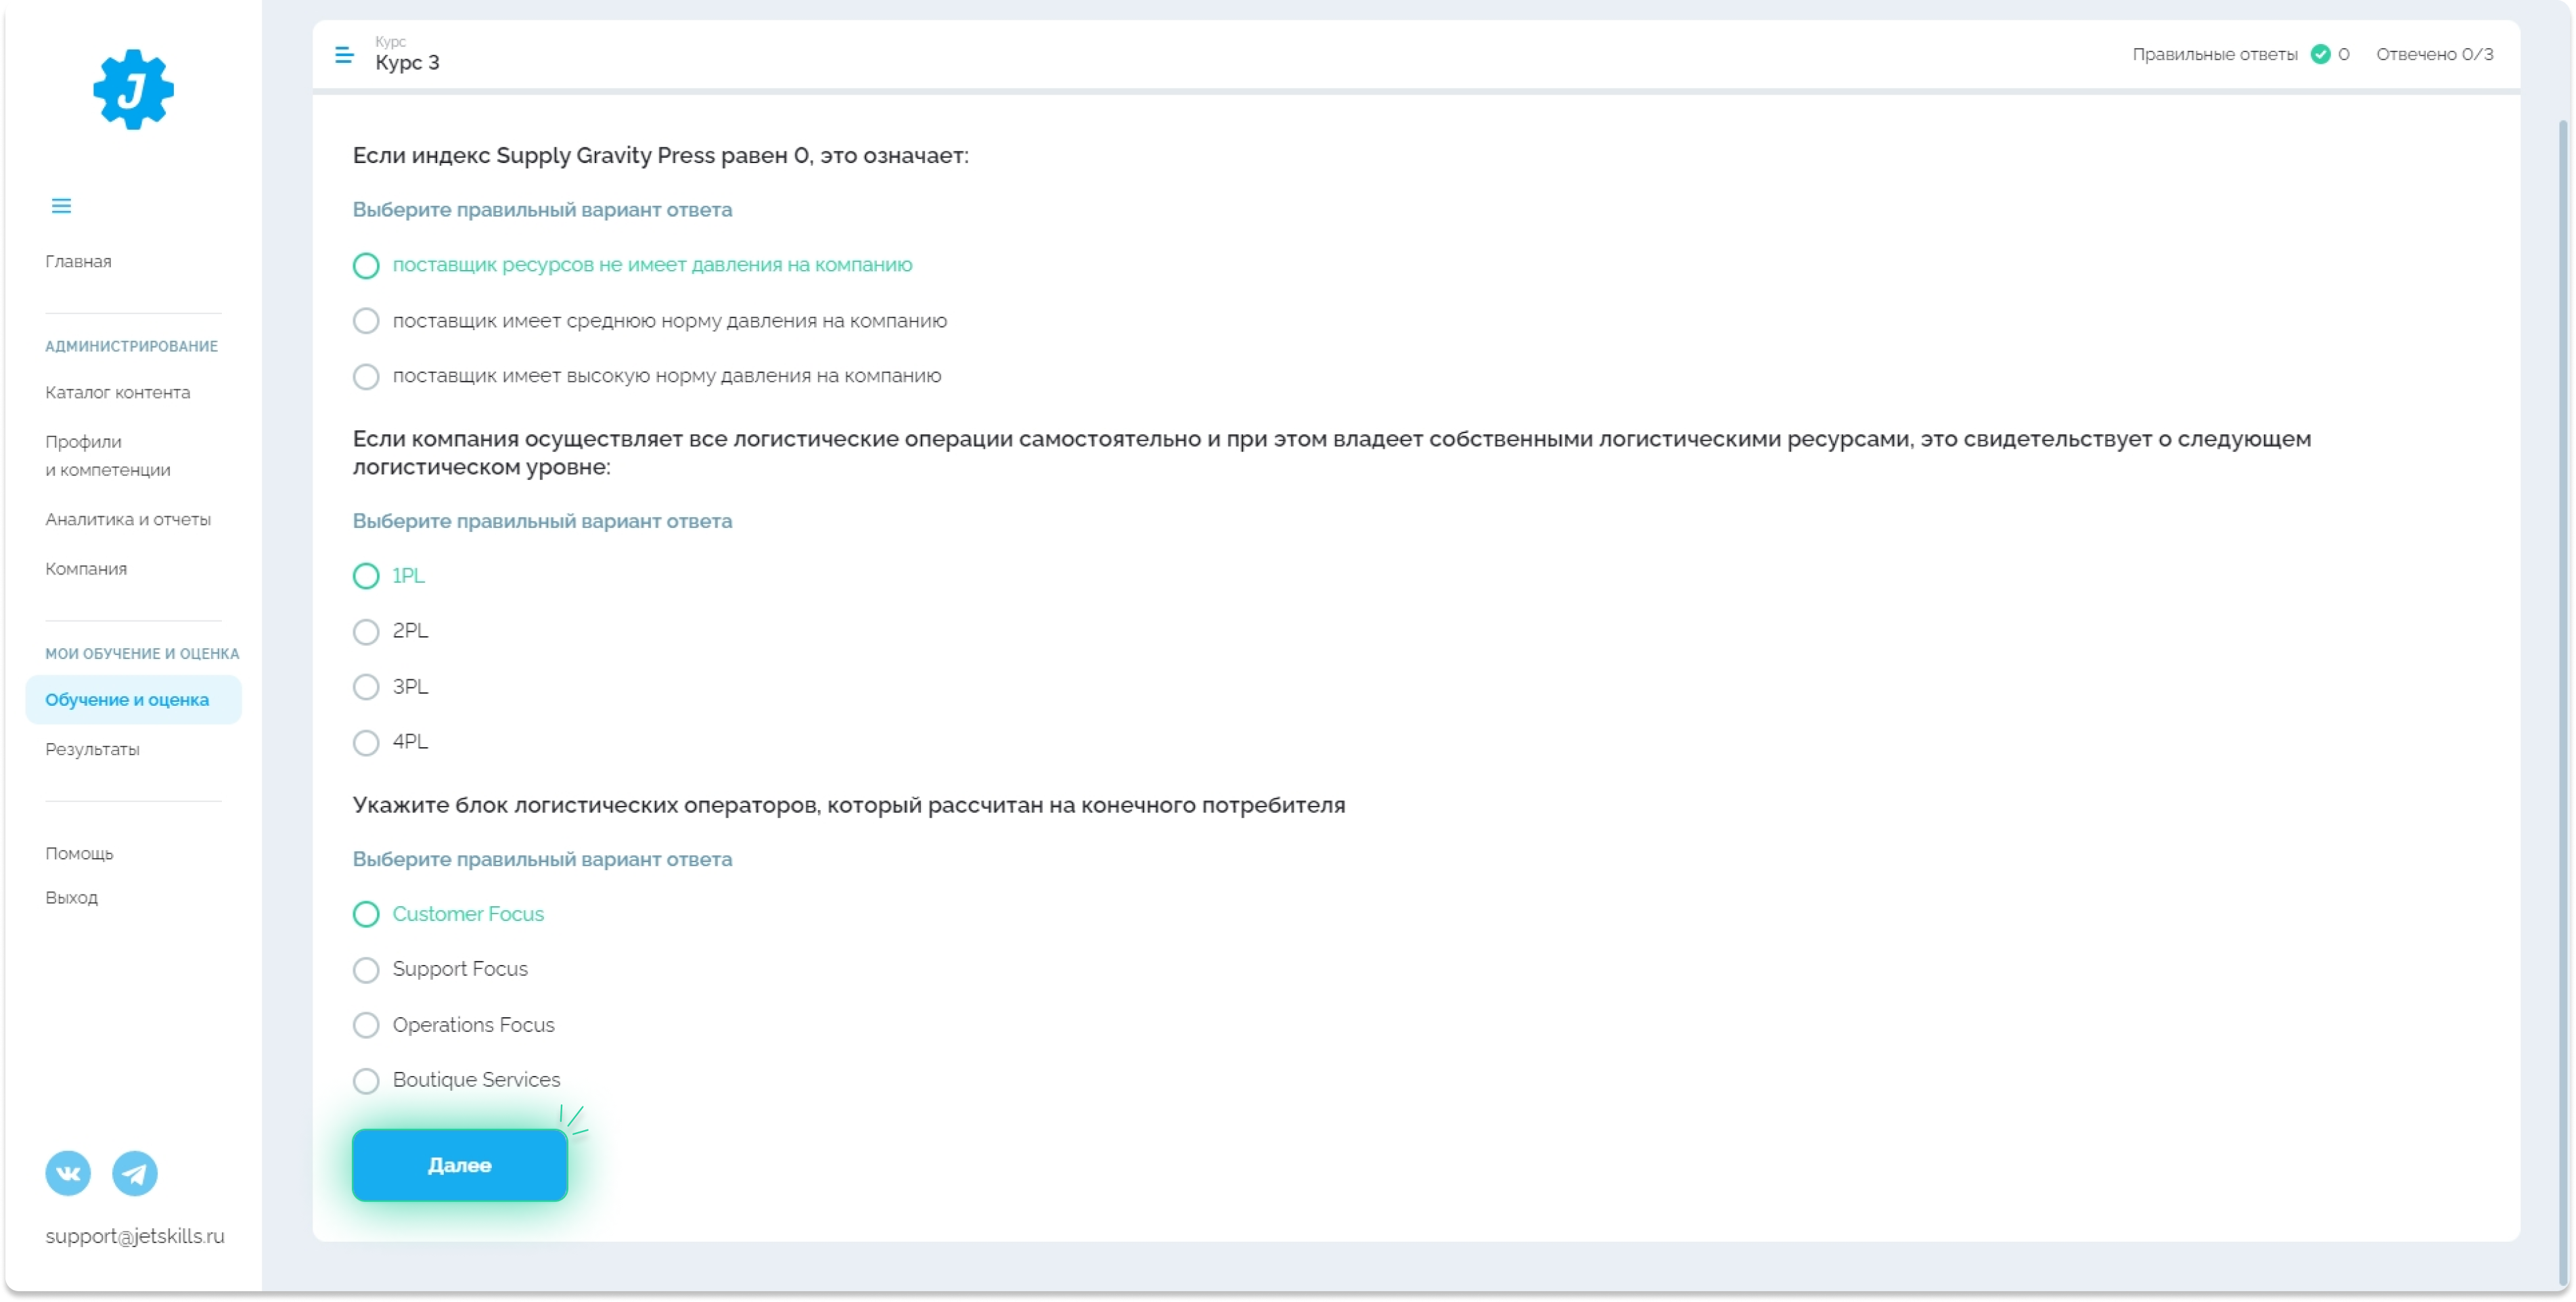Open the VK social network icon
The width and height of the screenshot is (2576, 1302).
click(x=68, y=1173)
